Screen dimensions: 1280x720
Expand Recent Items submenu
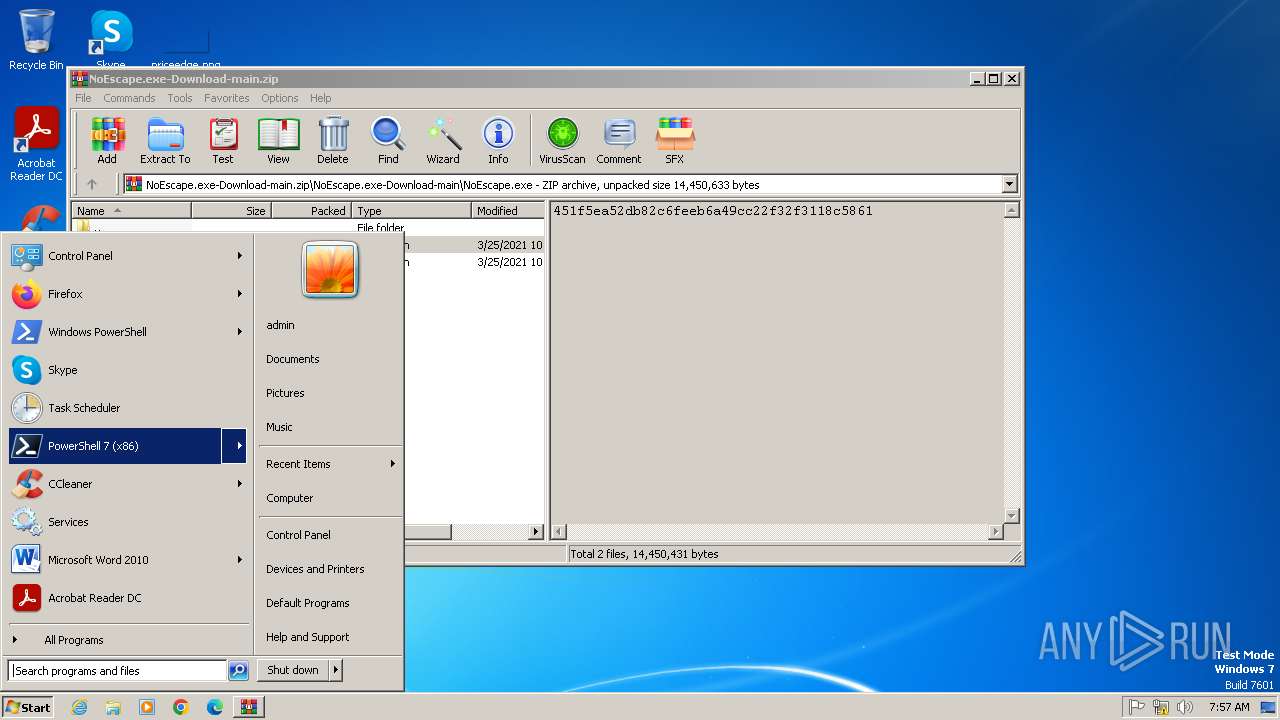click(331, 464)
